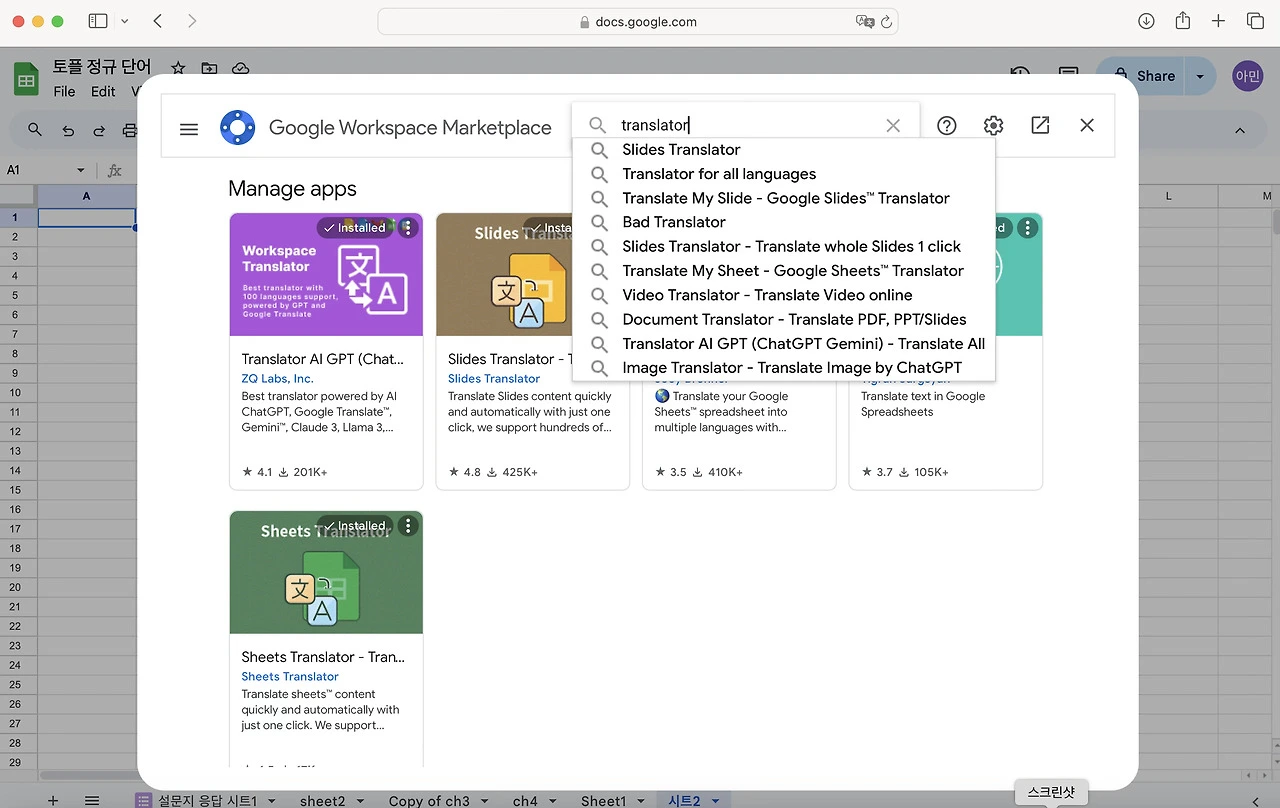Choose Translator for all languages suggestion
This screenshot has width=1280, height=808.
(784, 174)
